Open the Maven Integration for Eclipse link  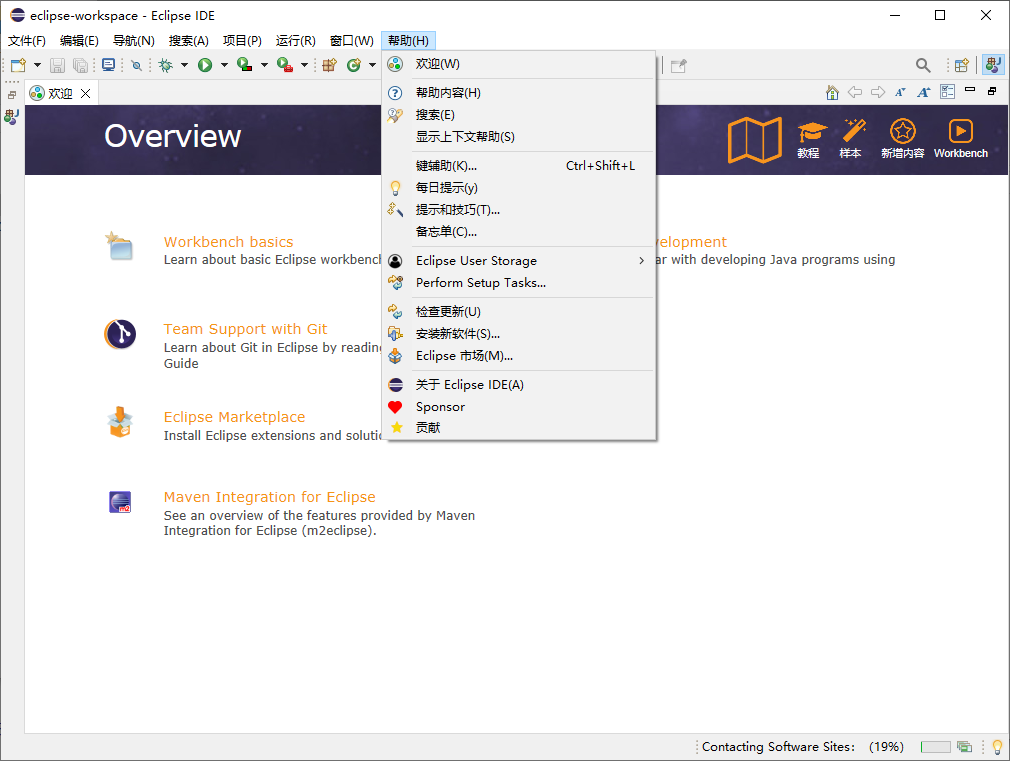269,497
